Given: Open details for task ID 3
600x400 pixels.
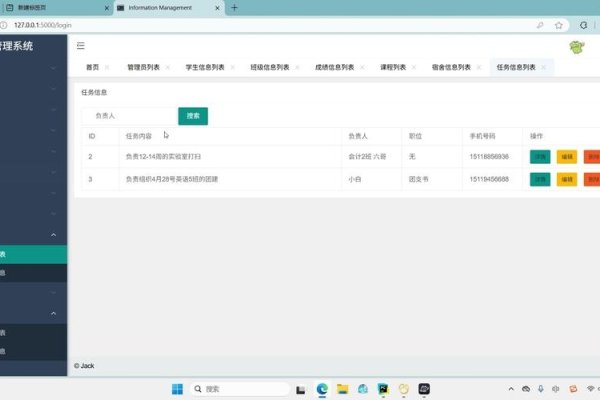Looking at the screenshot, I should [540, 179].
